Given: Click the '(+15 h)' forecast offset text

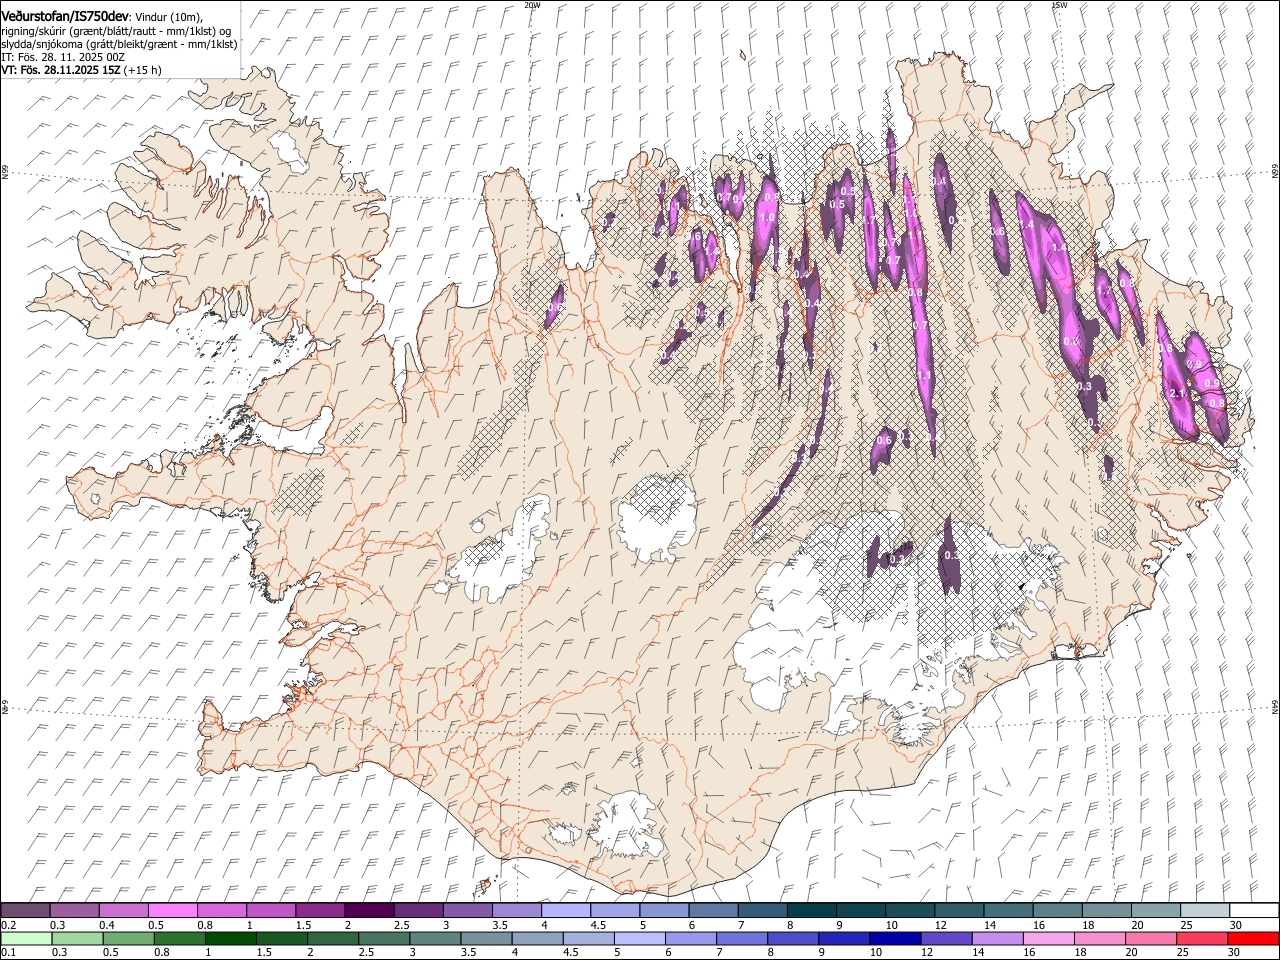Looking at the screenshot, I should pyautogui.click(x=143, y=70).
